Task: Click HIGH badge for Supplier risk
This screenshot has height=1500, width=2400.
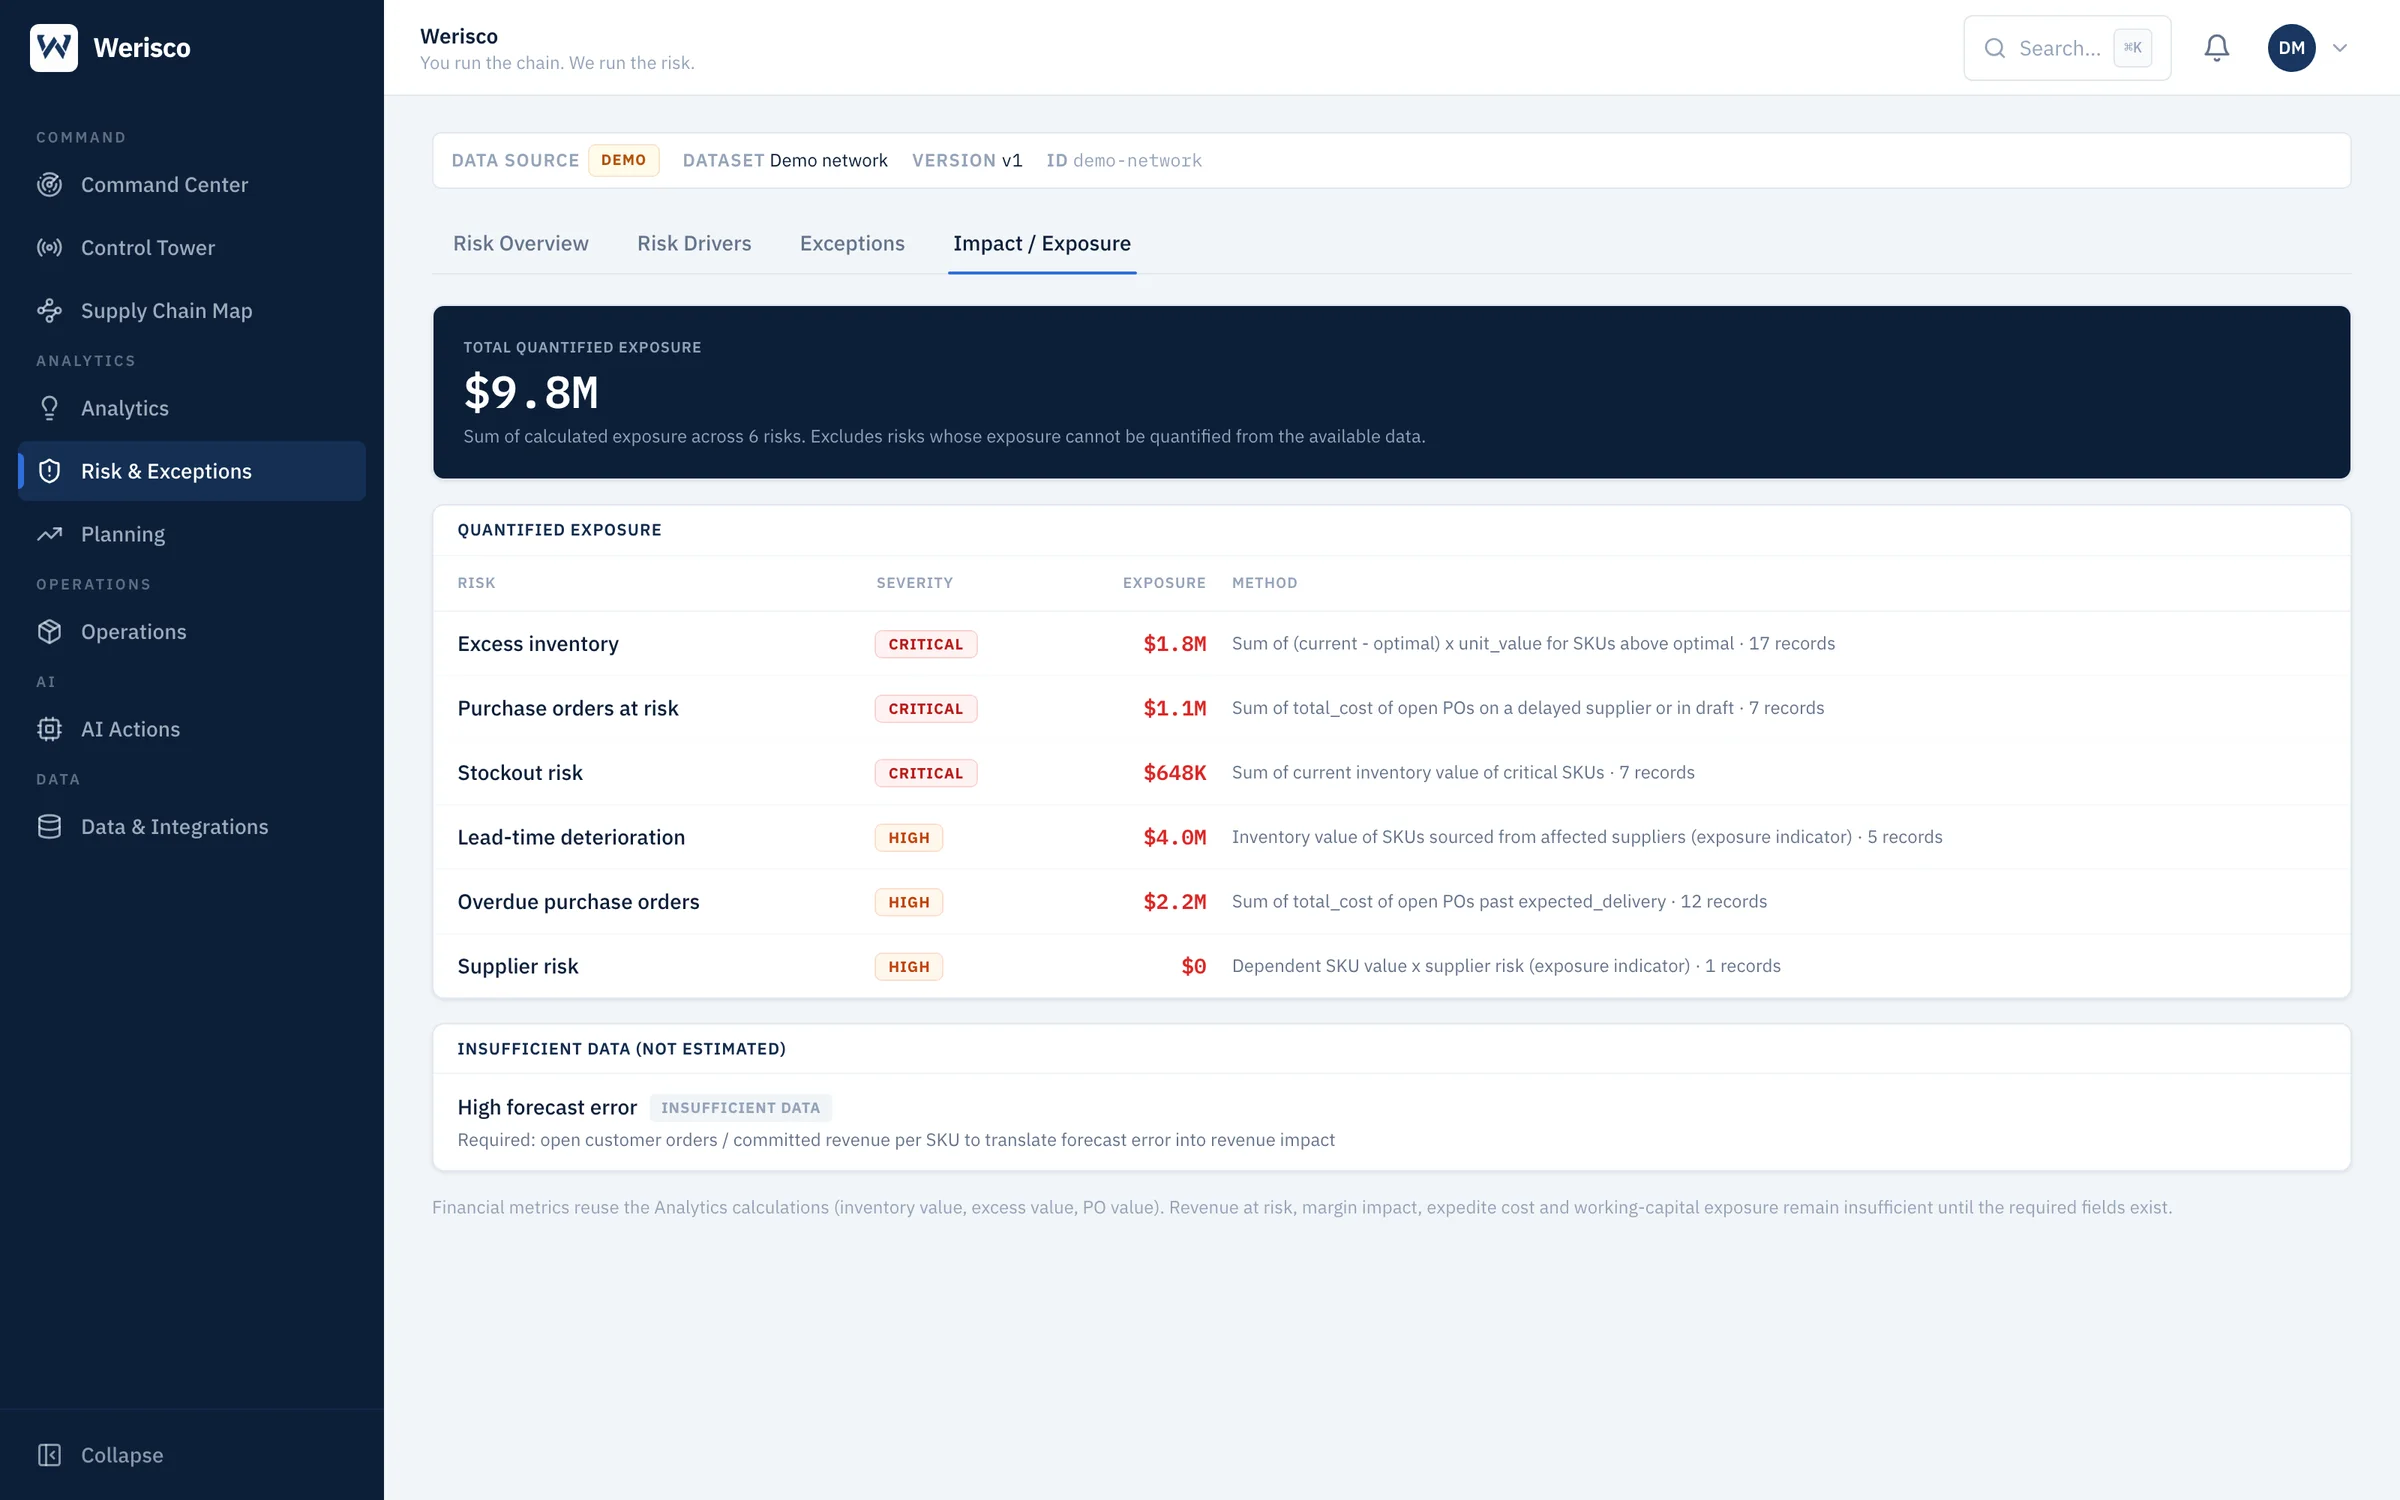Action: 909,967
